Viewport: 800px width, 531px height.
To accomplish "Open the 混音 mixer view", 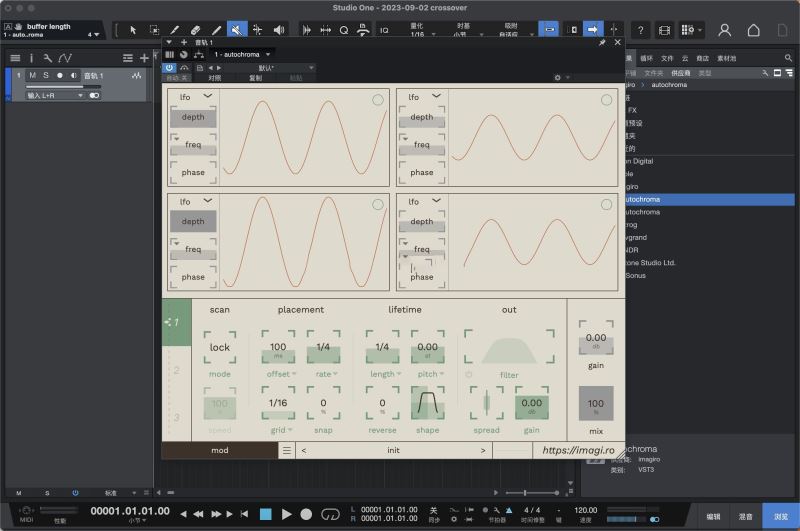I will tap(745, 516).
